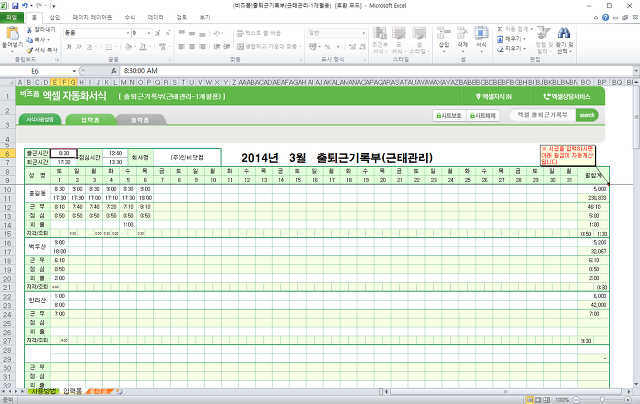
Task: Switch to the Formulas (수식) tab
Action: [x=130, y=18]
